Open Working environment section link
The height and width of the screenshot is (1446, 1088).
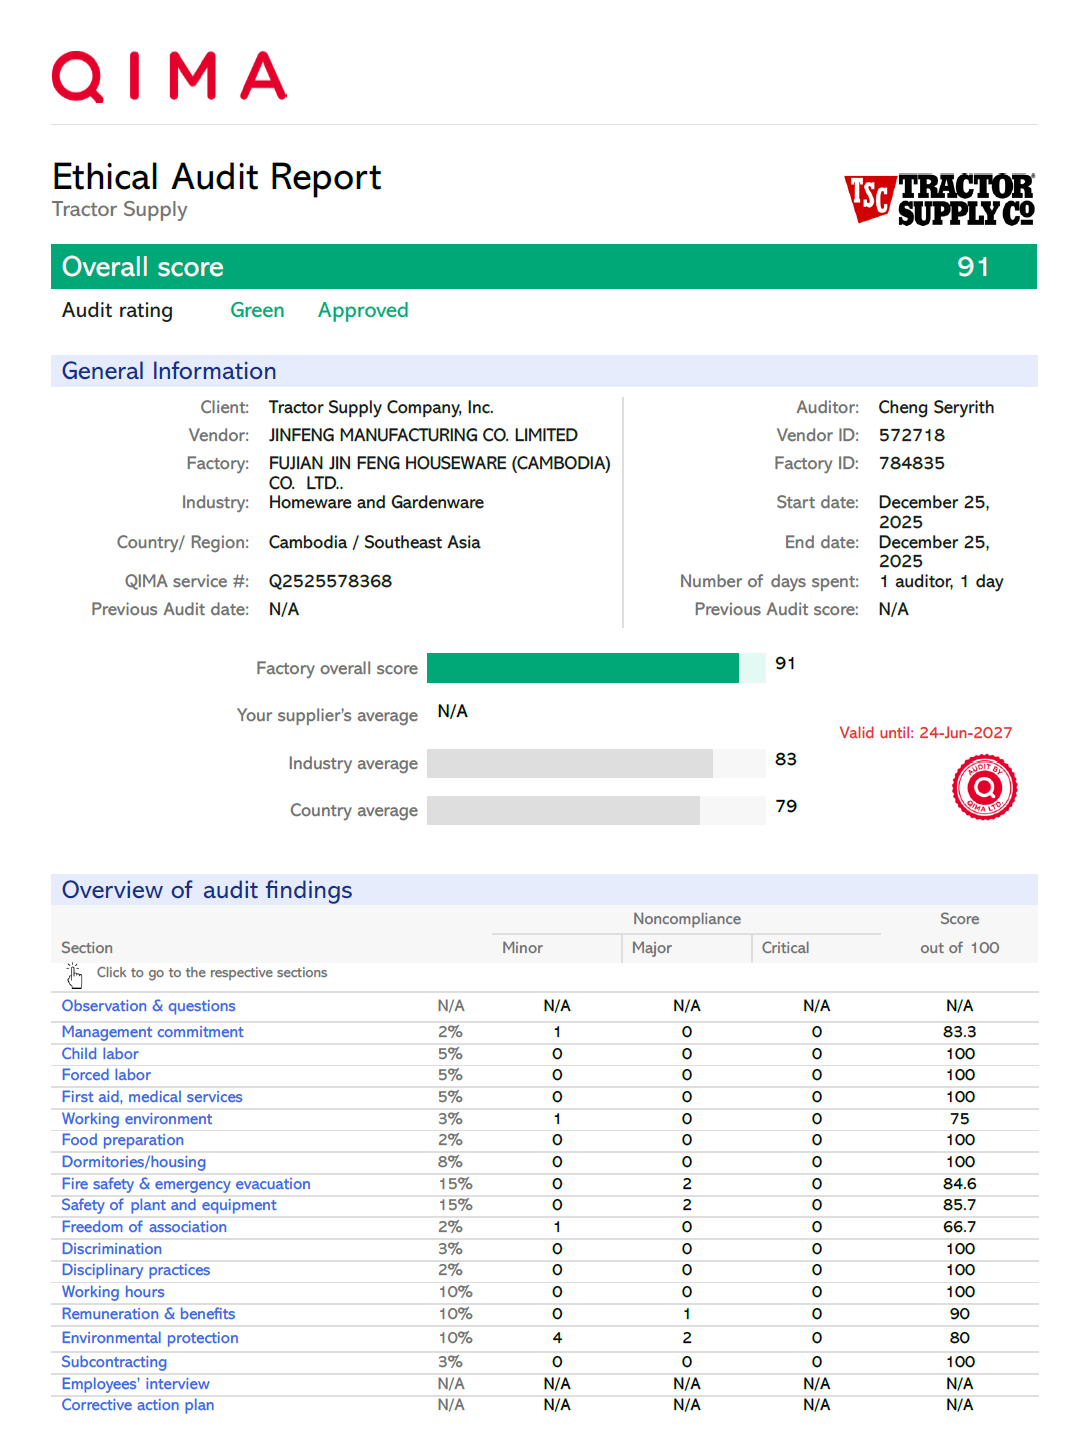pos(137,1119)
